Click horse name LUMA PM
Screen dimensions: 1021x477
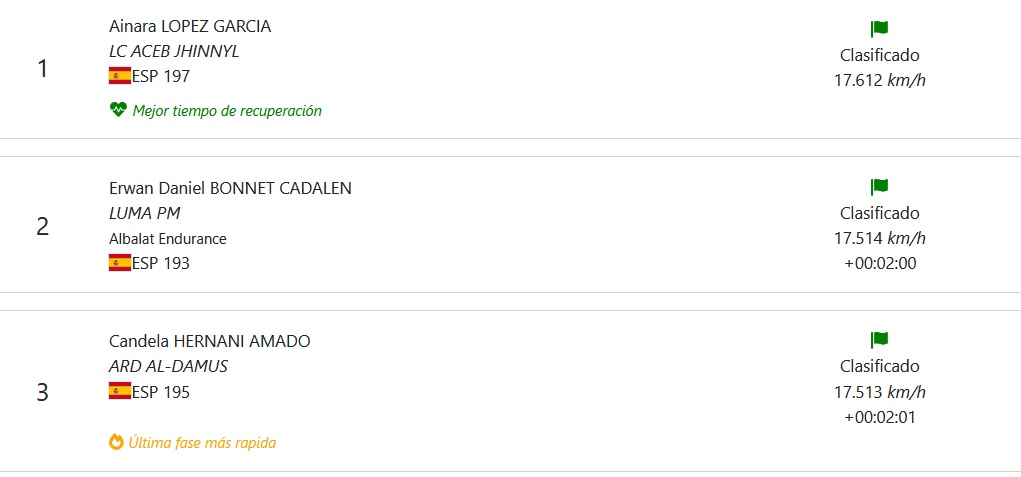144,213
